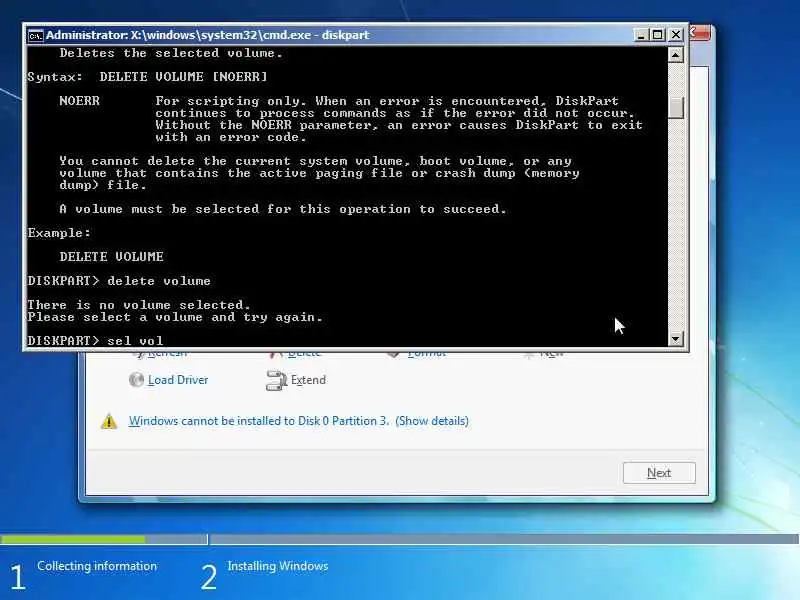800x600 pixels.
Task: Click 'There is no volume selected.' message
Action: coord(139,305)
